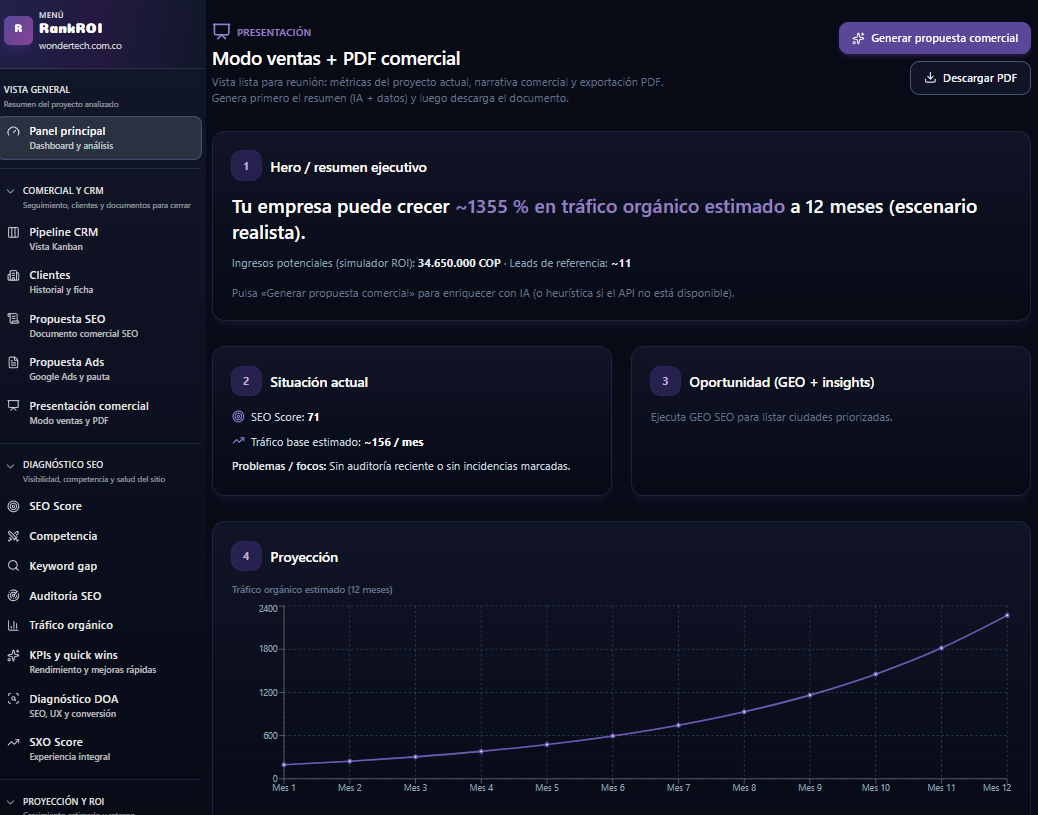Click the Propuesta Ads file icon
Image resolution: width=1038 pixels, height=815 pixels.
[13, 362]
